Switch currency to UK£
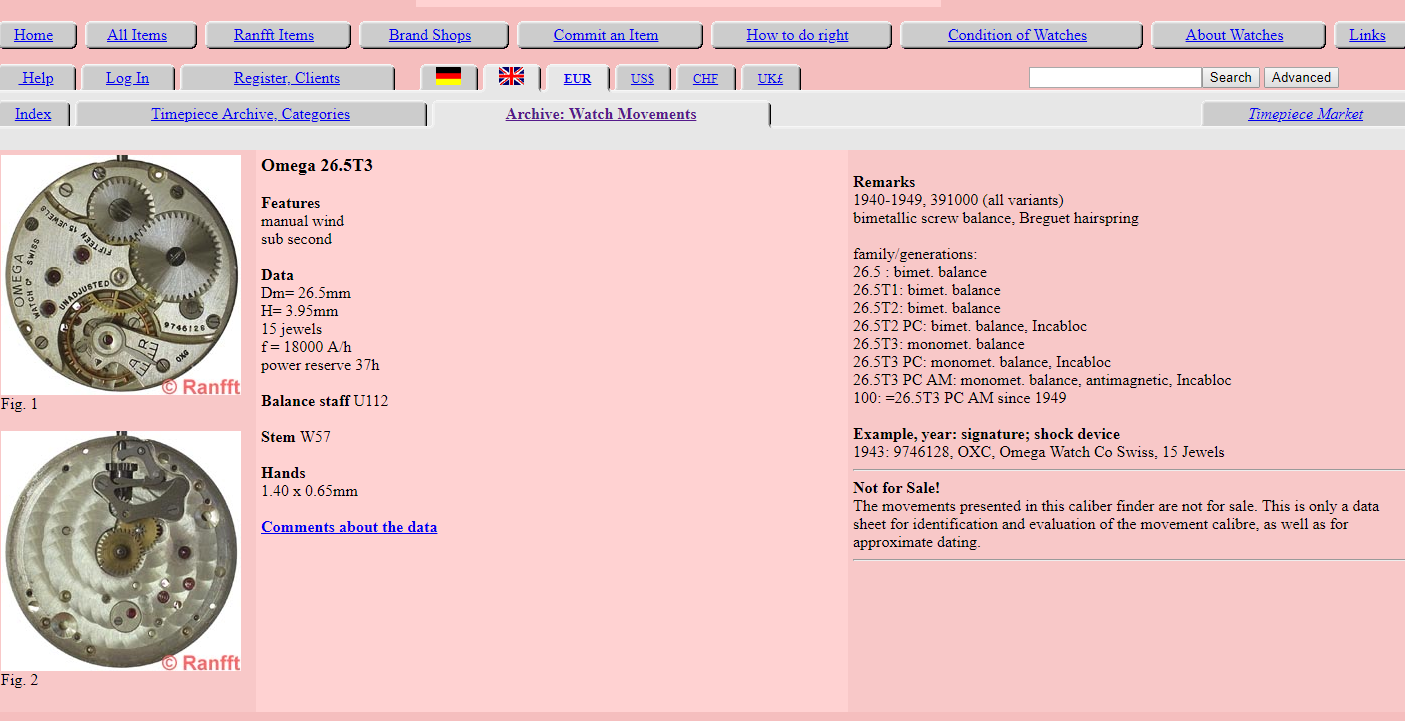The height and width of the screenshot is (721, 1405). pyautogui.click(x=770, y=78)
